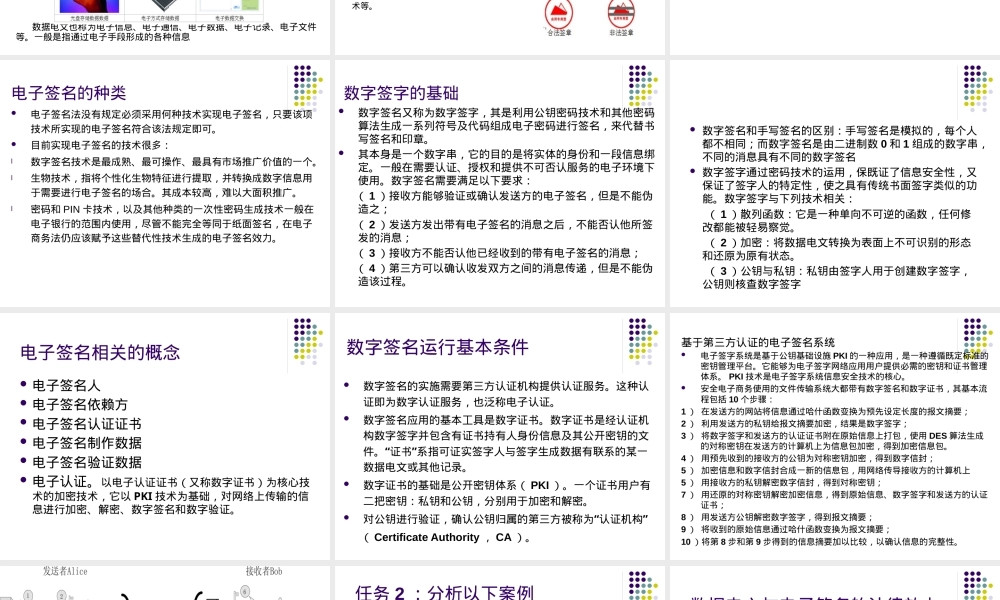Select the slide titled 基于第三方认证的电子签名系统
Viewport: 1000px width, 600px height.
[835, 437]
